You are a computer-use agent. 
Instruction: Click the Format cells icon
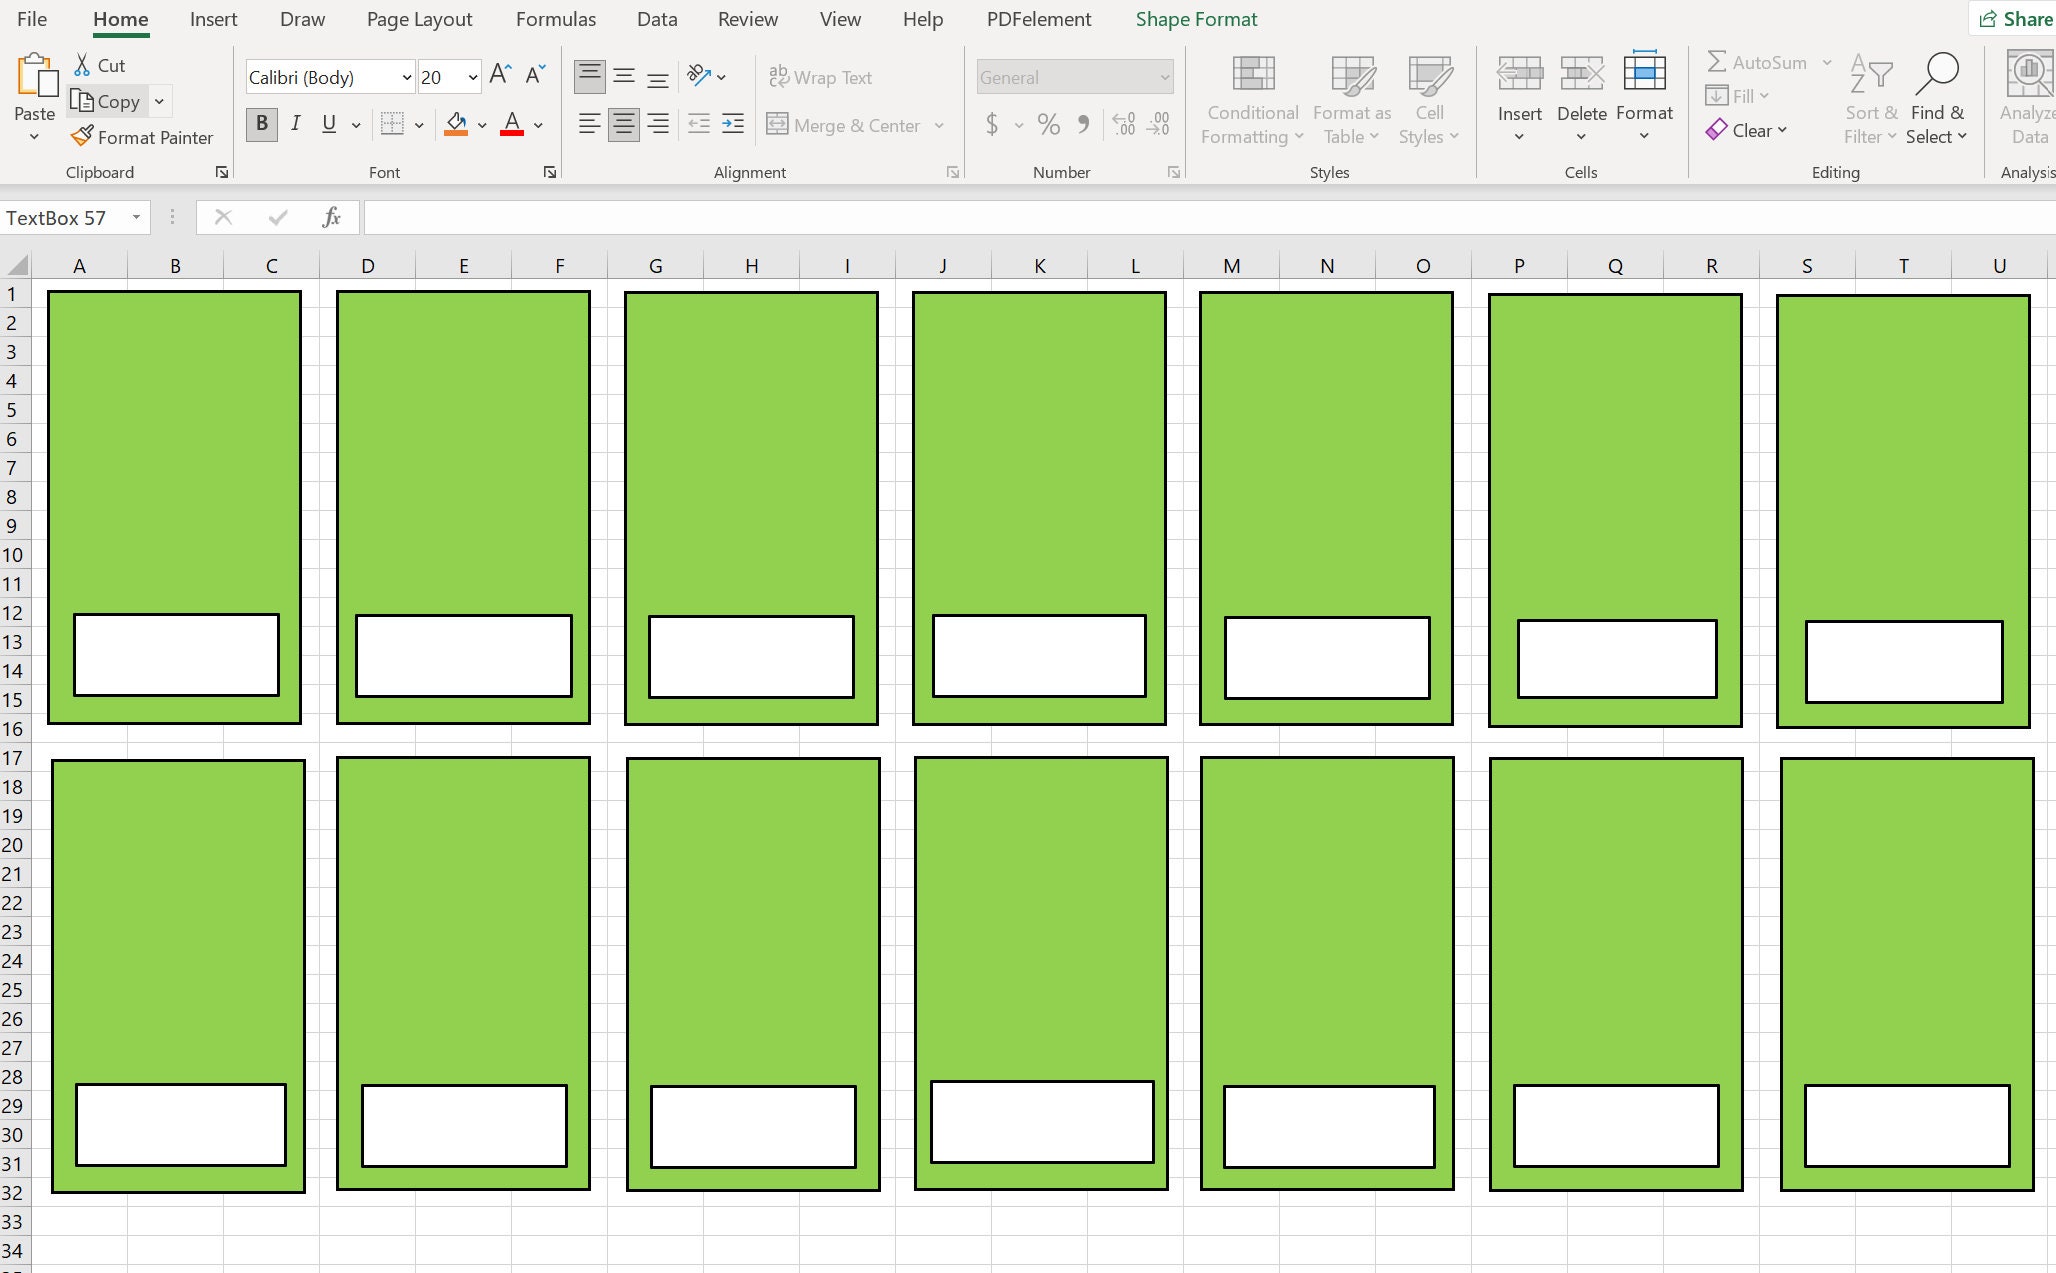[1644, 72]
